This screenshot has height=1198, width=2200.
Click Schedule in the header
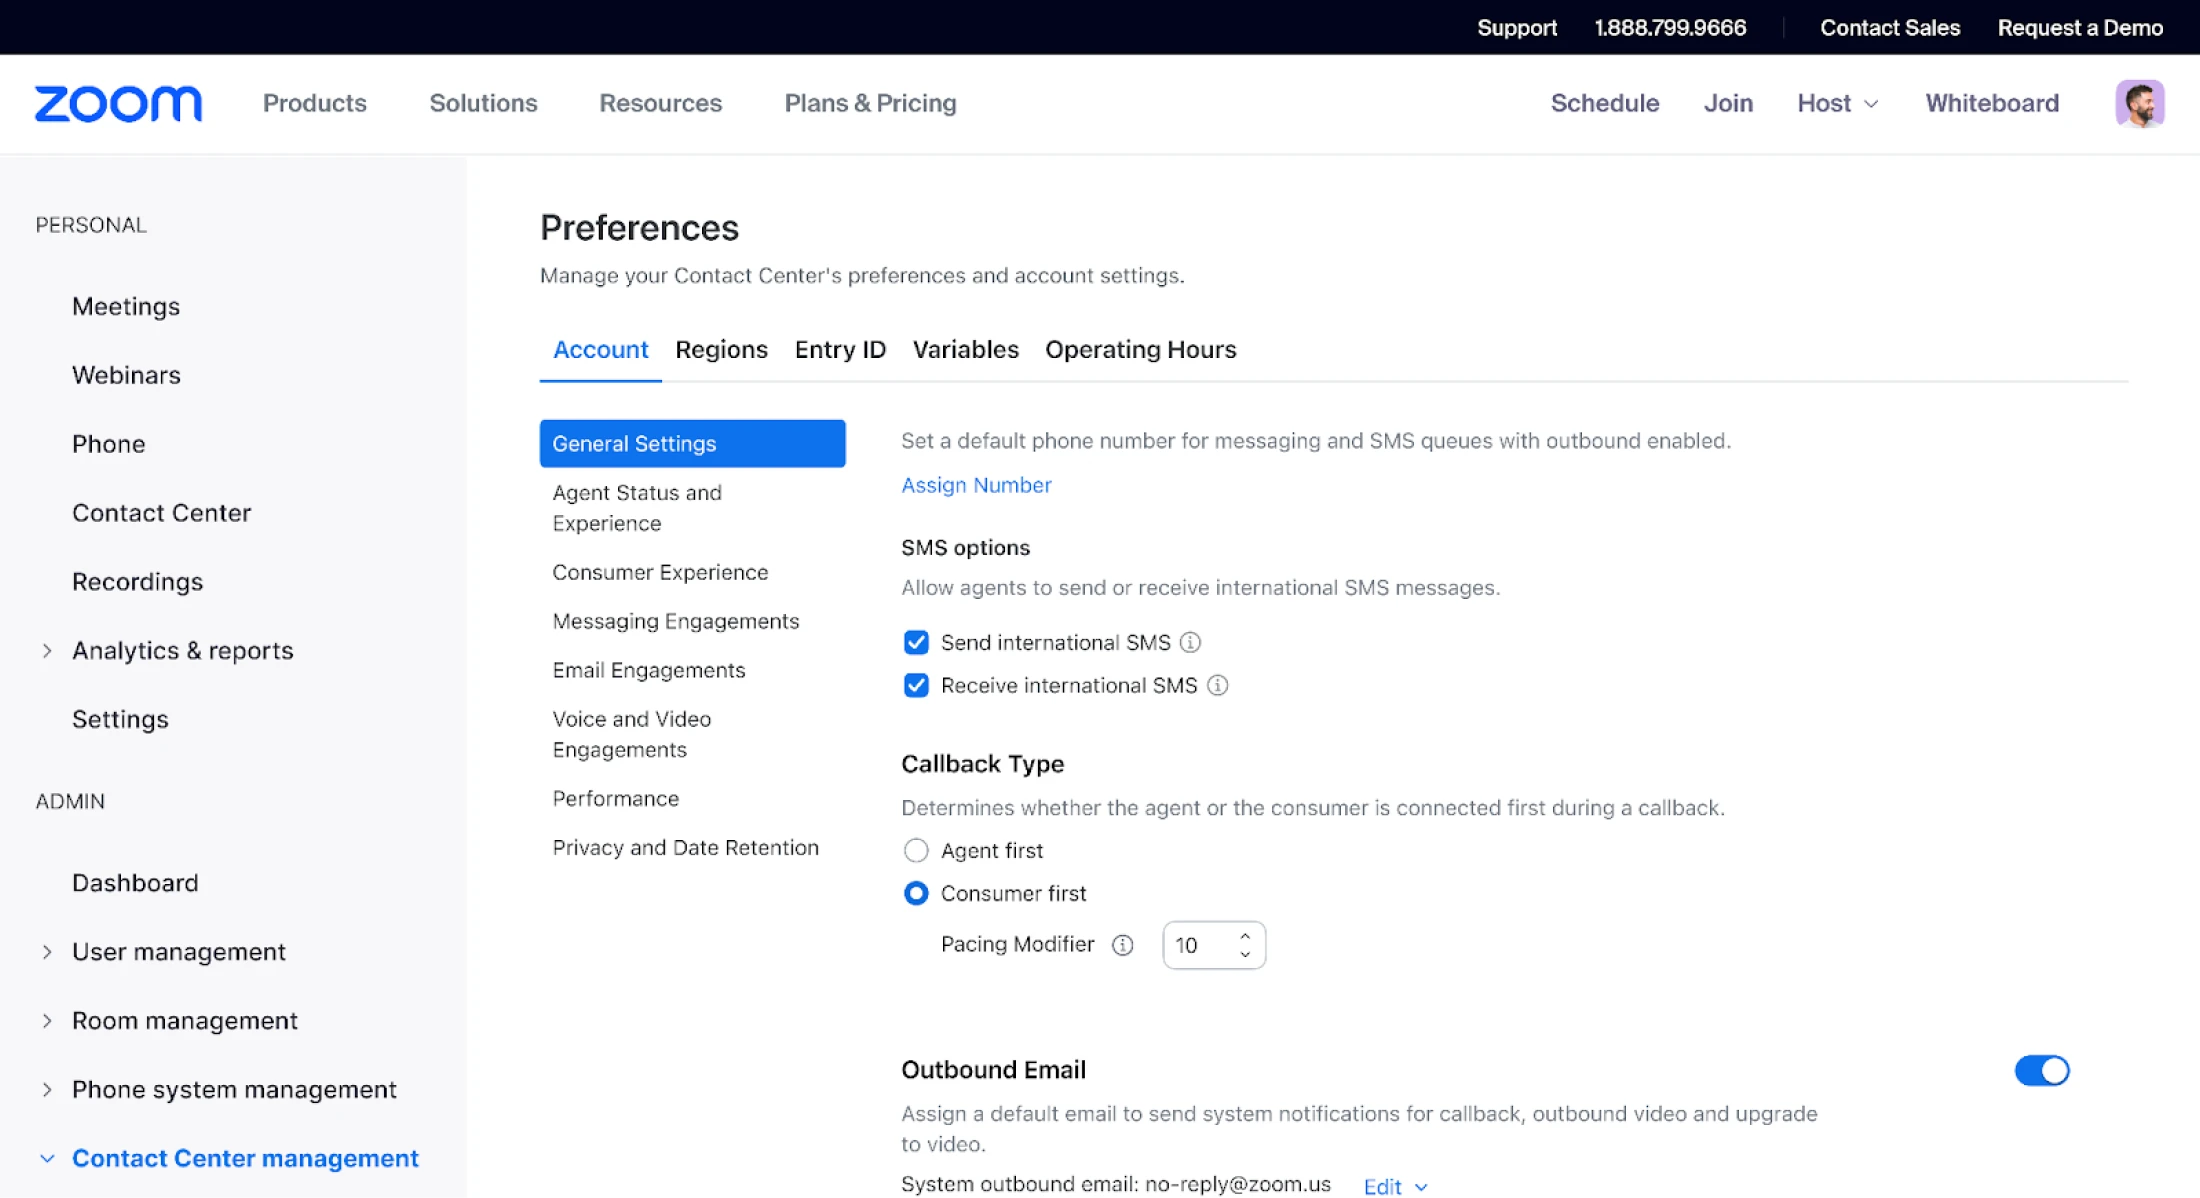[x=1605, y=103]
